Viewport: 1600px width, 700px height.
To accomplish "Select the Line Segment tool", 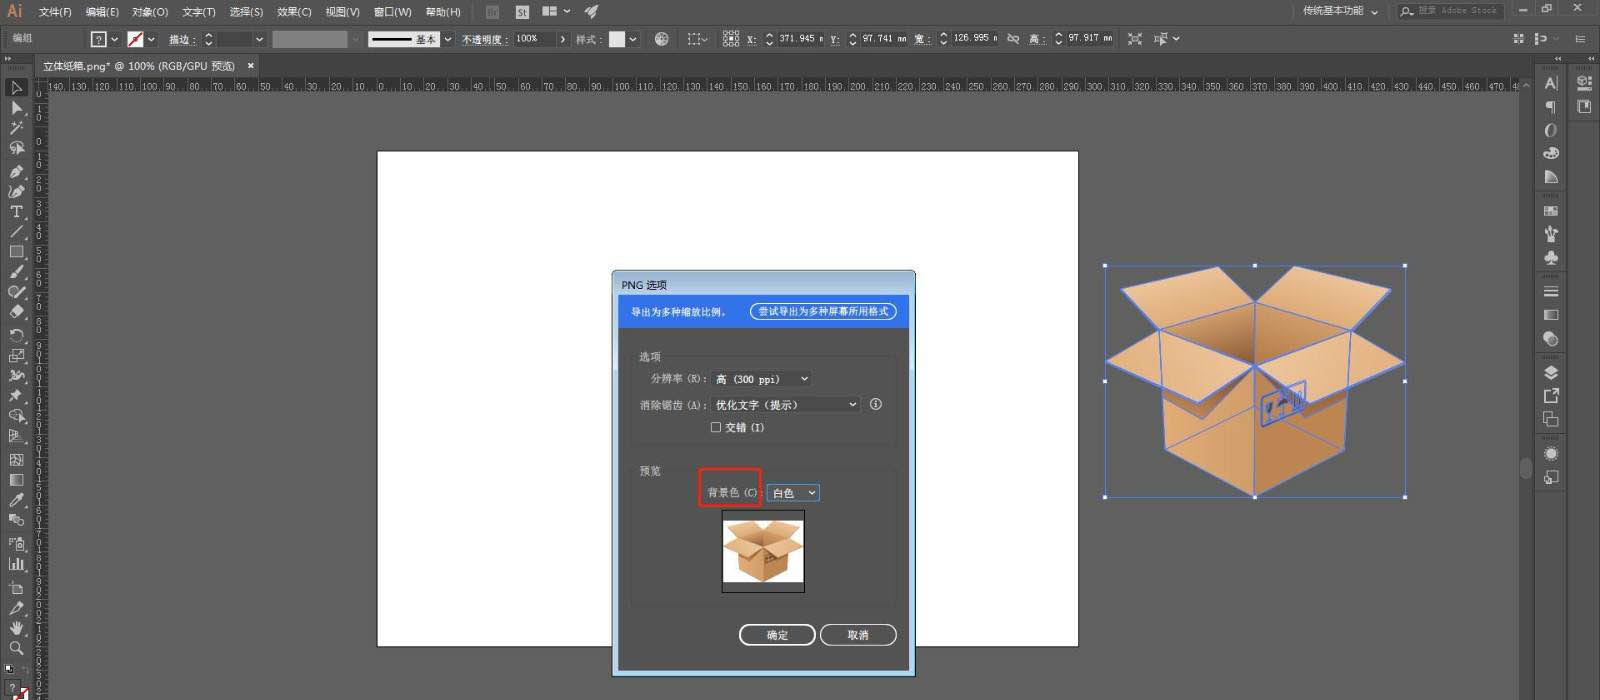I will [16, 232].
